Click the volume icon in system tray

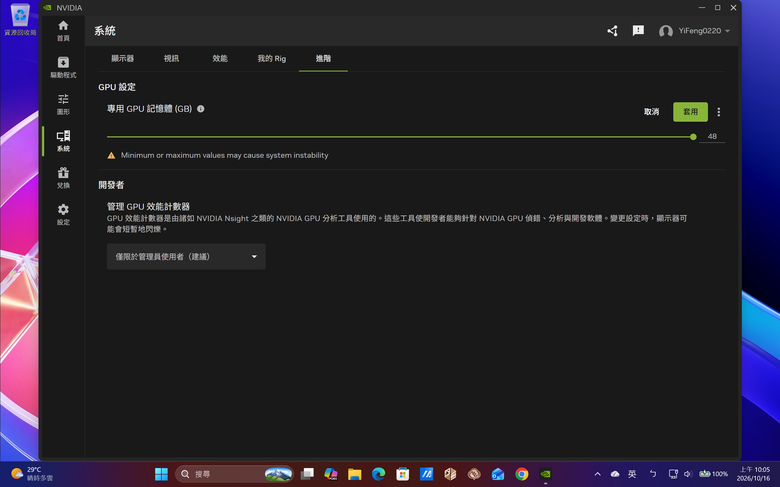(687, 474)
